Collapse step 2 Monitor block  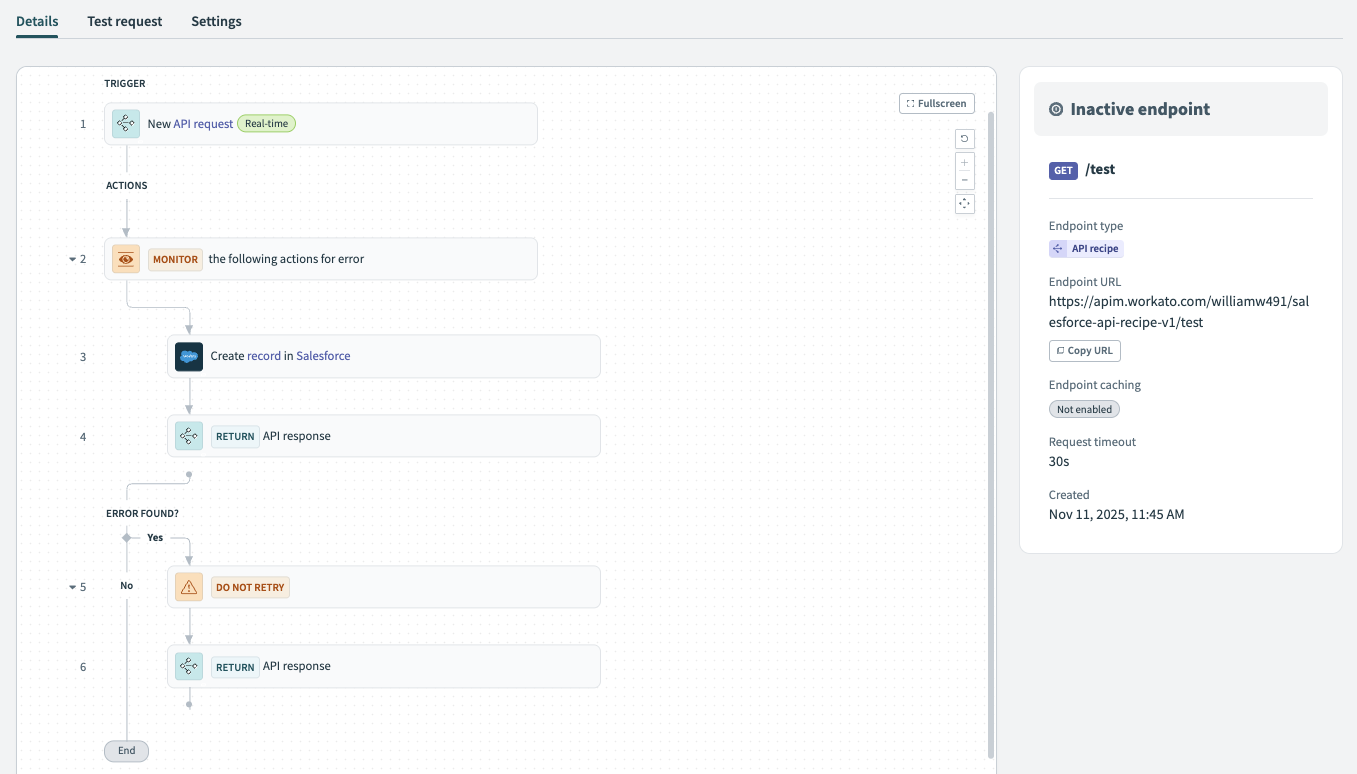[x=72, y=259]
